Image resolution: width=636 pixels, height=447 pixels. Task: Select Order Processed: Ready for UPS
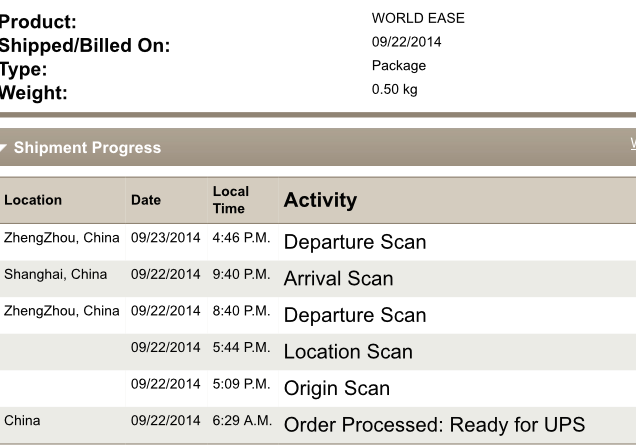pos(434,425)
